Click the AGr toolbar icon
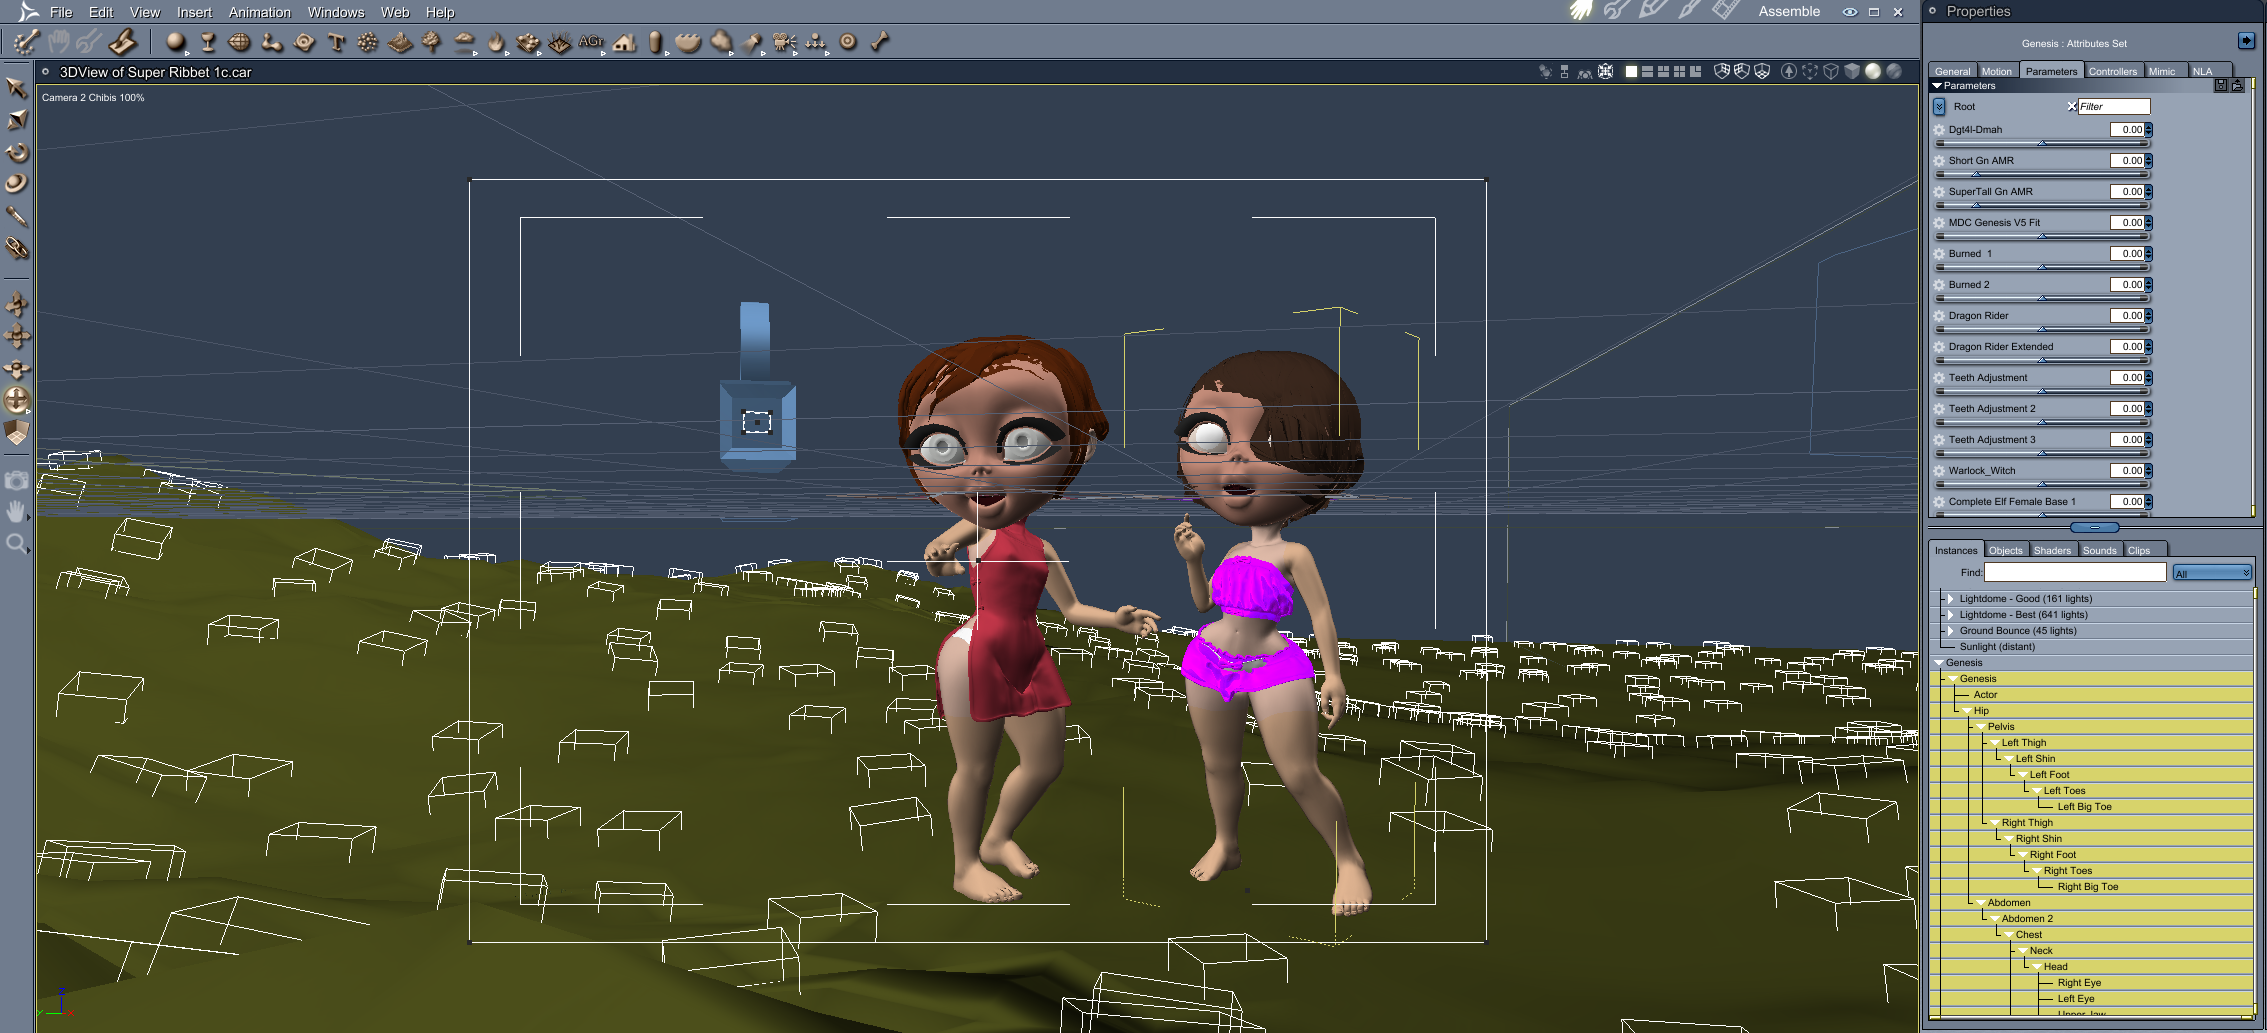 [591, 42]
